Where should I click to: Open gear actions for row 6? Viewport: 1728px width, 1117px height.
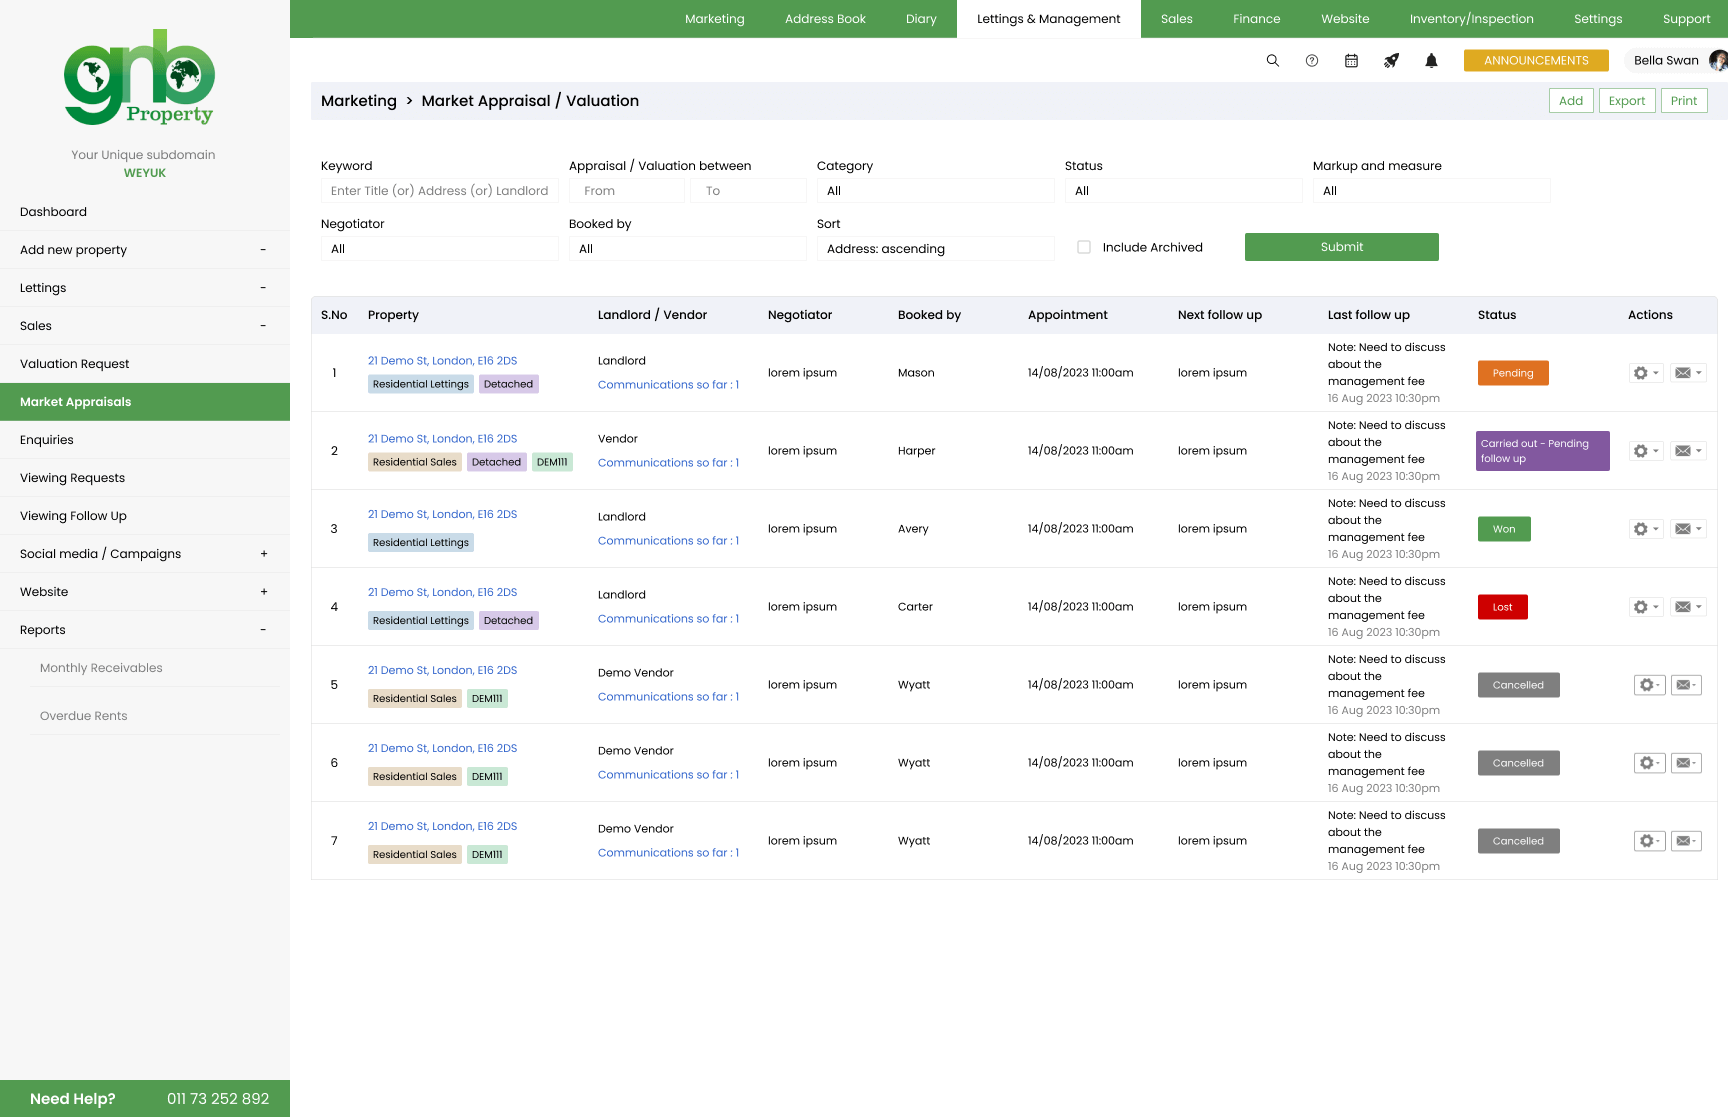[1648, 763]
